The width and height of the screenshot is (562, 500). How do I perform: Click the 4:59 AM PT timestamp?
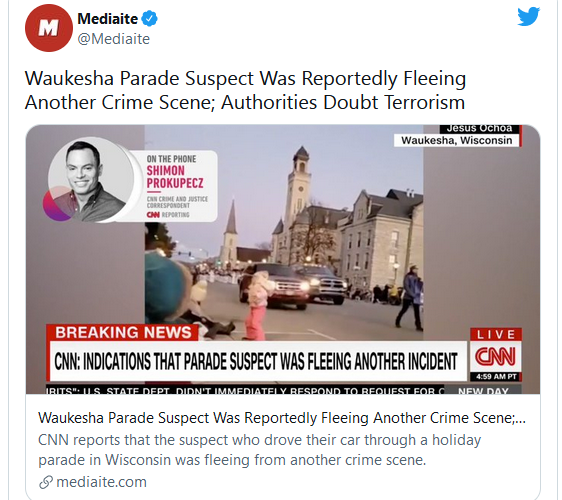point(496,377)
